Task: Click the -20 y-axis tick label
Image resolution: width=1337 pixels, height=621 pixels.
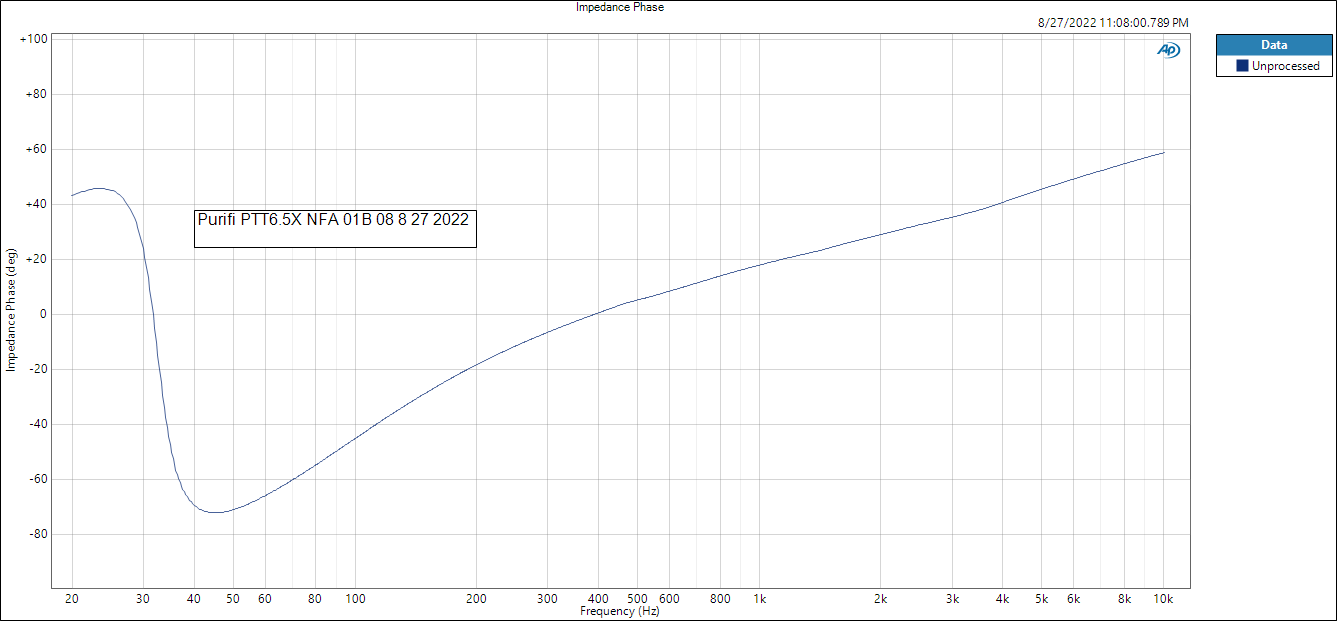Action: pyautogui.click(x=38, y=369)
